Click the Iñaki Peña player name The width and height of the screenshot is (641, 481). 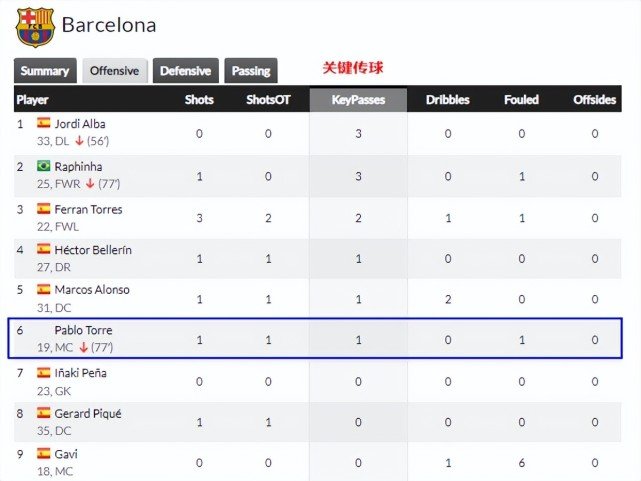click(81, 373)
